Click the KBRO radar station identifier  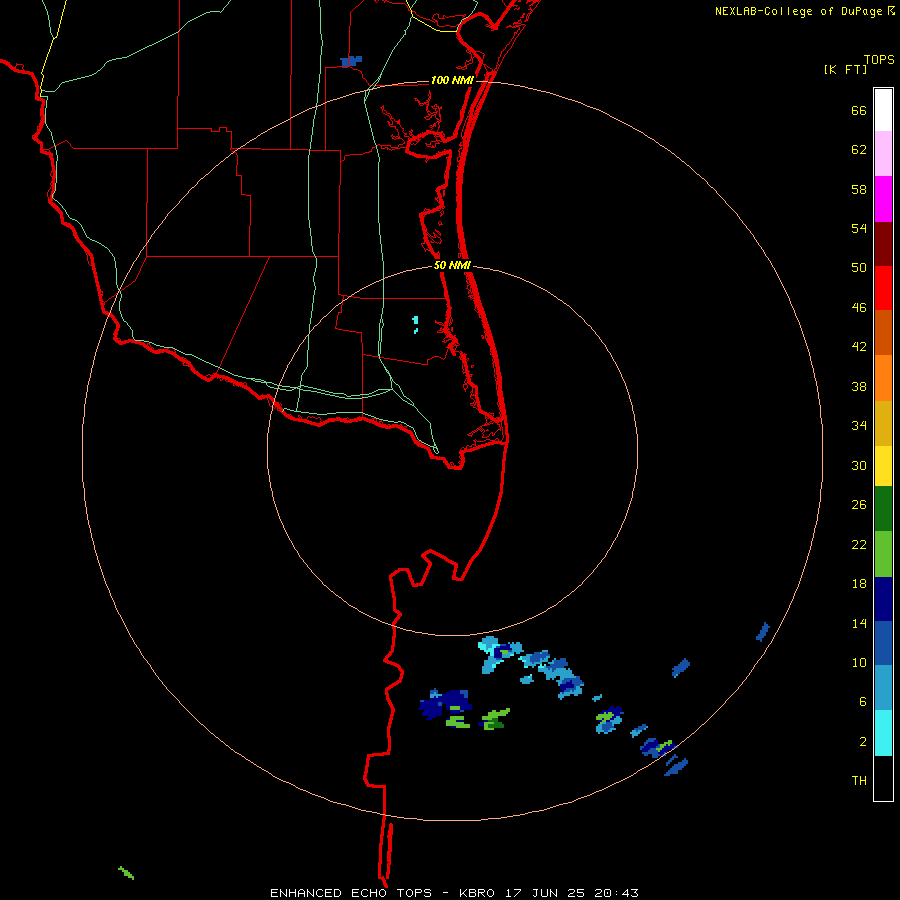point(476,893)
